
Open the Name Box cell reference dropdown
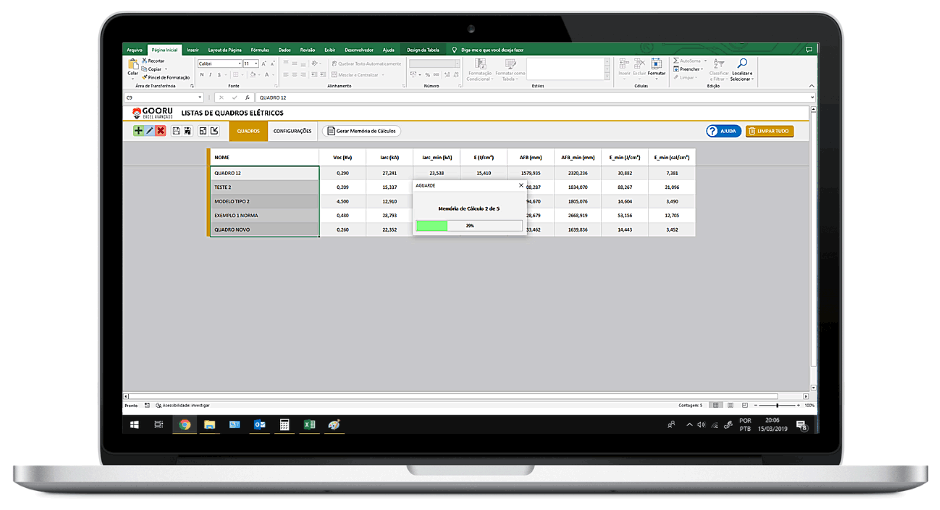click(199, 98)
